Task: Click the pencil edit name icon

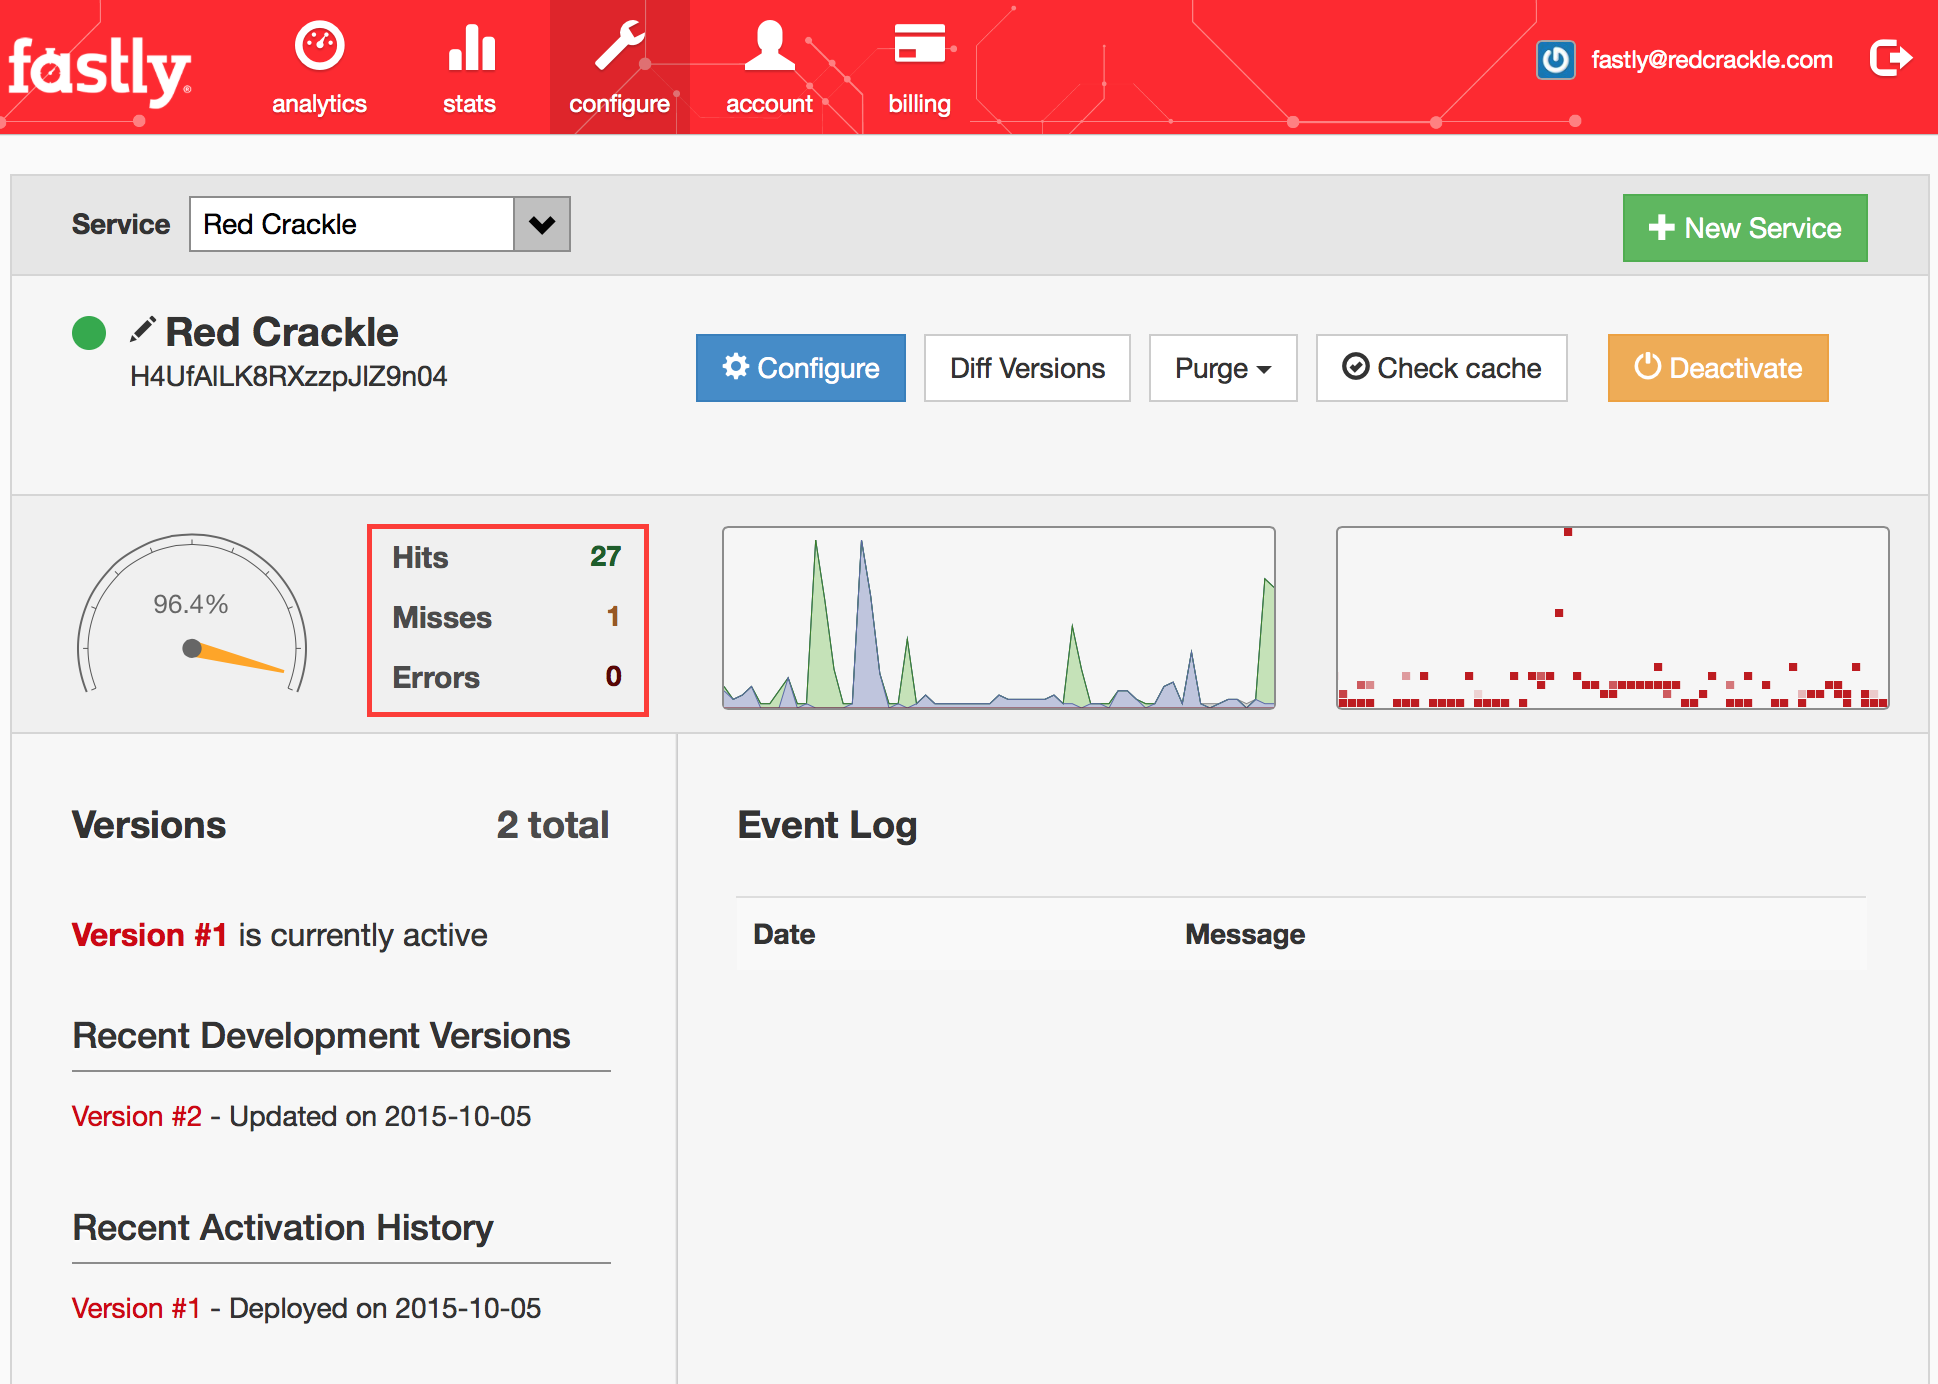Action: click(x=142, y=330)
